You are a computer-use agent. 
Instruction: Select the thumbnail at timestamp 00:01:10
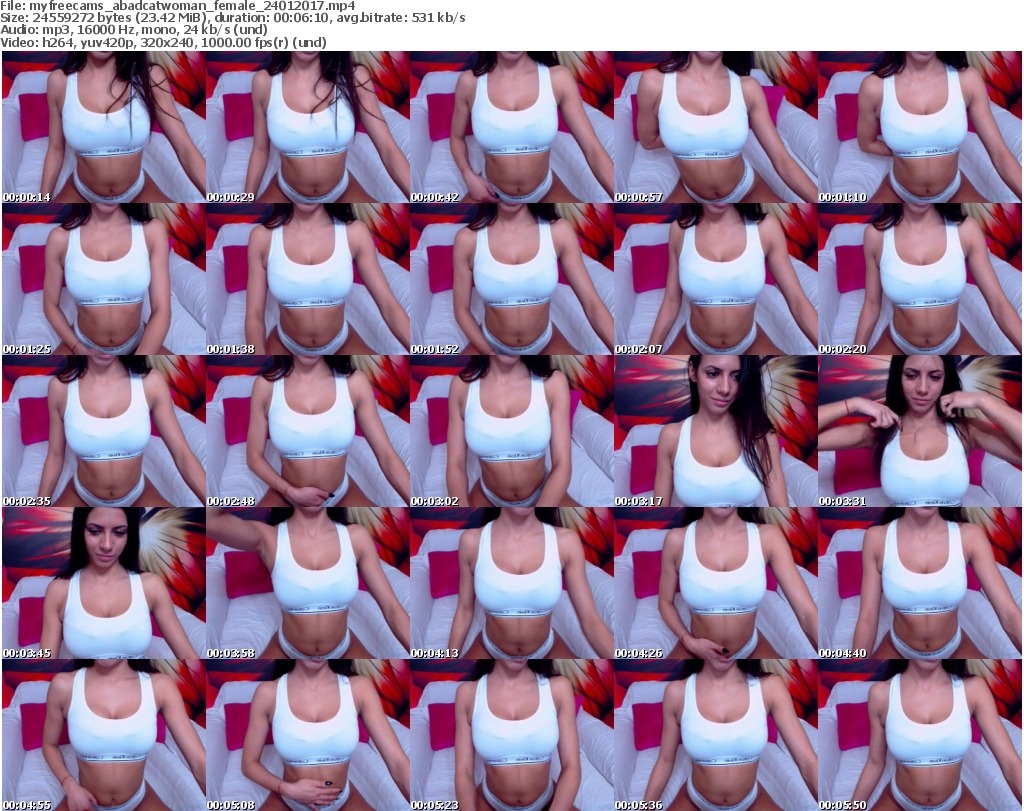(920, 127)
